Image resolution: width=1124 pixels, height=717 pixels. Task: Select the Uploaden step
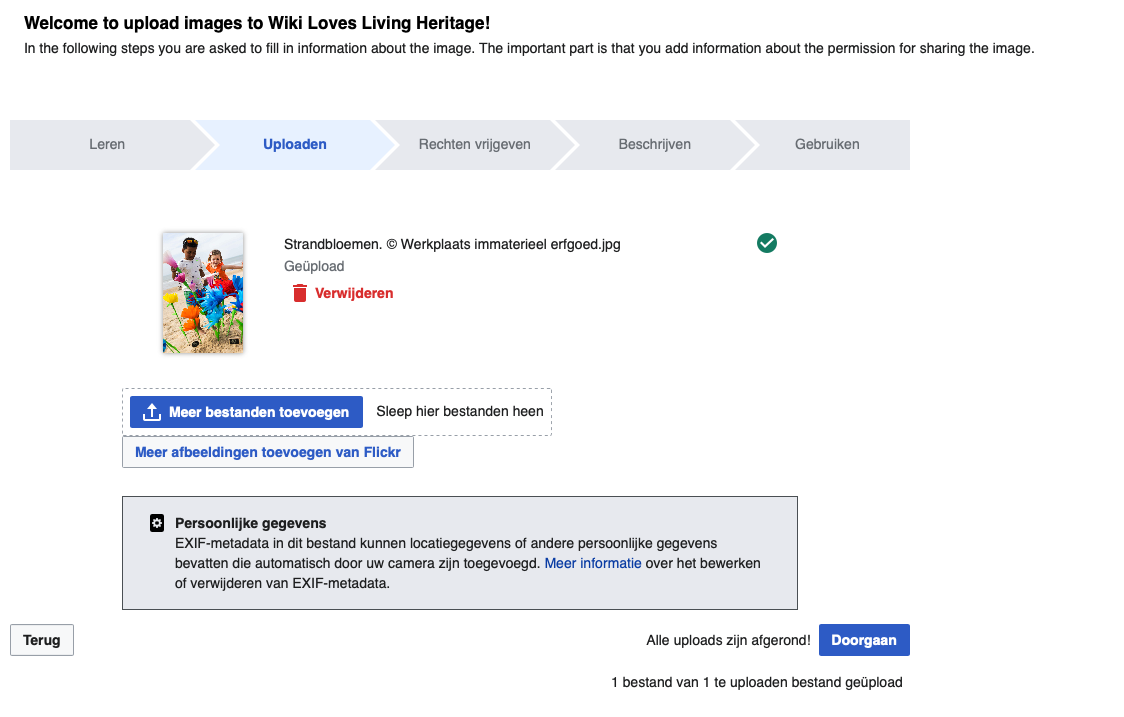[x=295, y=144]
